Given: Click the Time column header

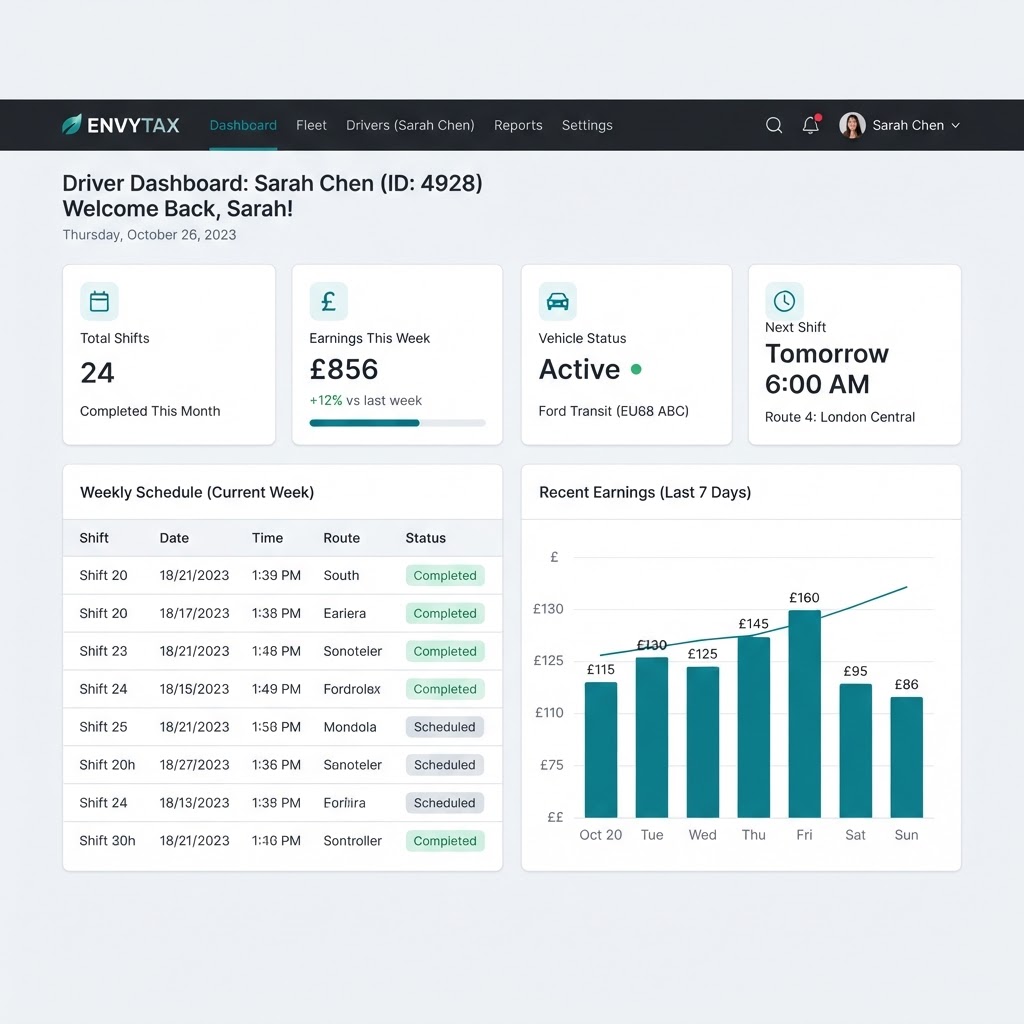Looking at the screenshot, I should click(x=268, y=538).
